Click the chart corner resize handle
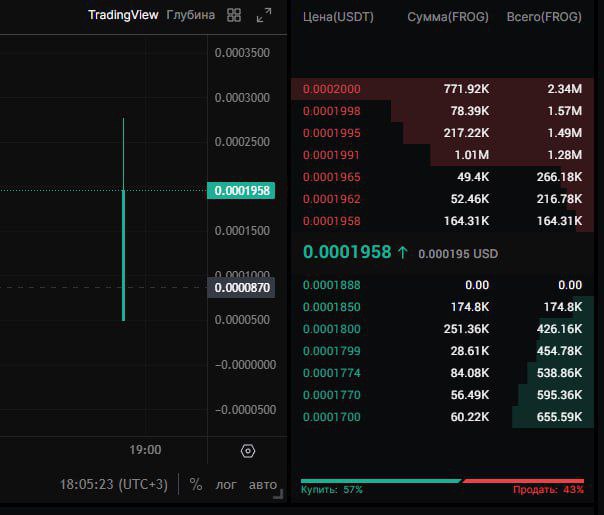604x515 pixels. click(279, 495)
